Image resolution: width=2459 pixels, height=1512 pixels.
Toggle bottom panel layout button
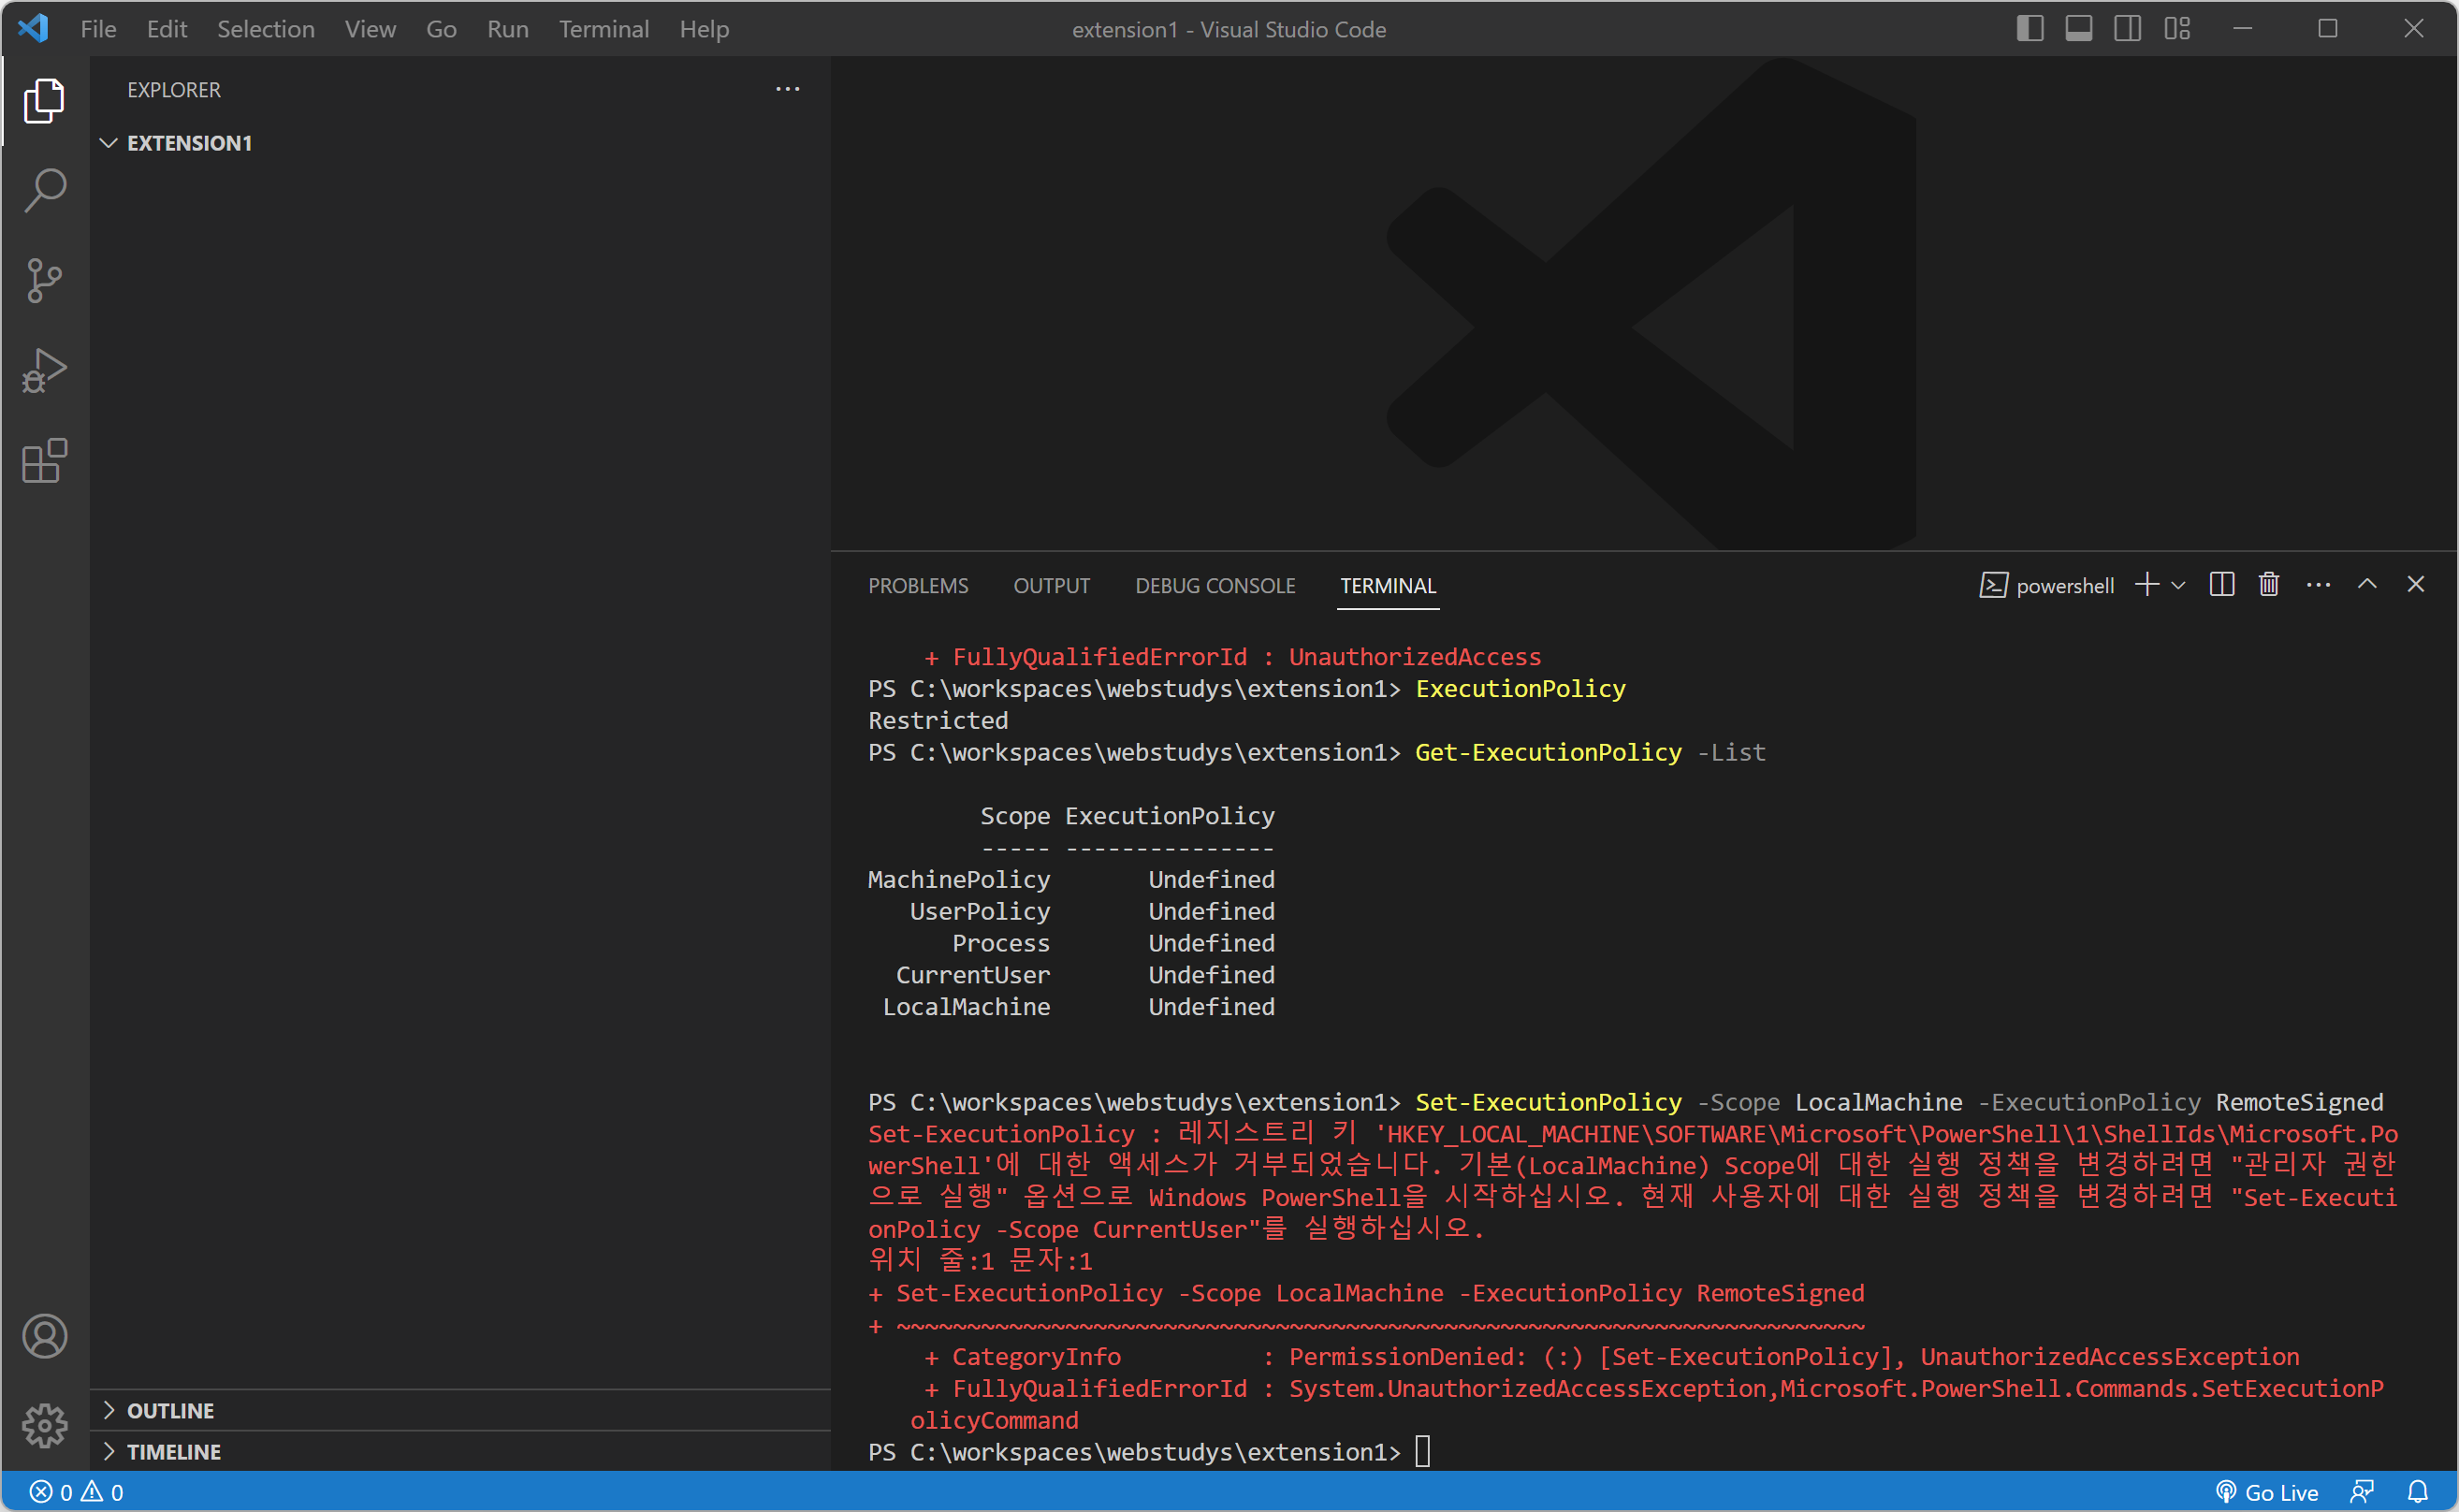[2078, 29]
